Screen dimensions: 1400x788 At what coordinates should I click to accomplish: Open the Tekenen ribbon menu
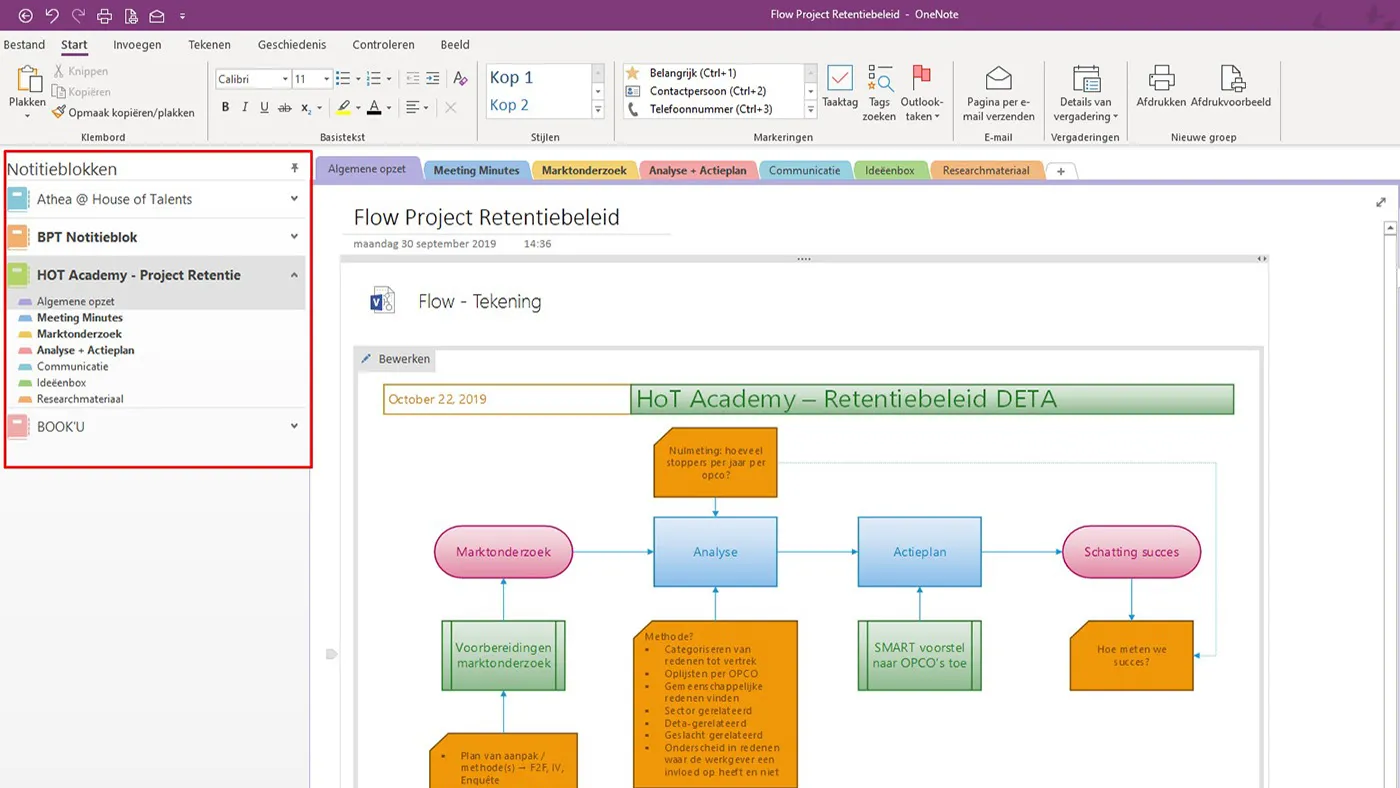pyautogui.click(x=209, y=45)
